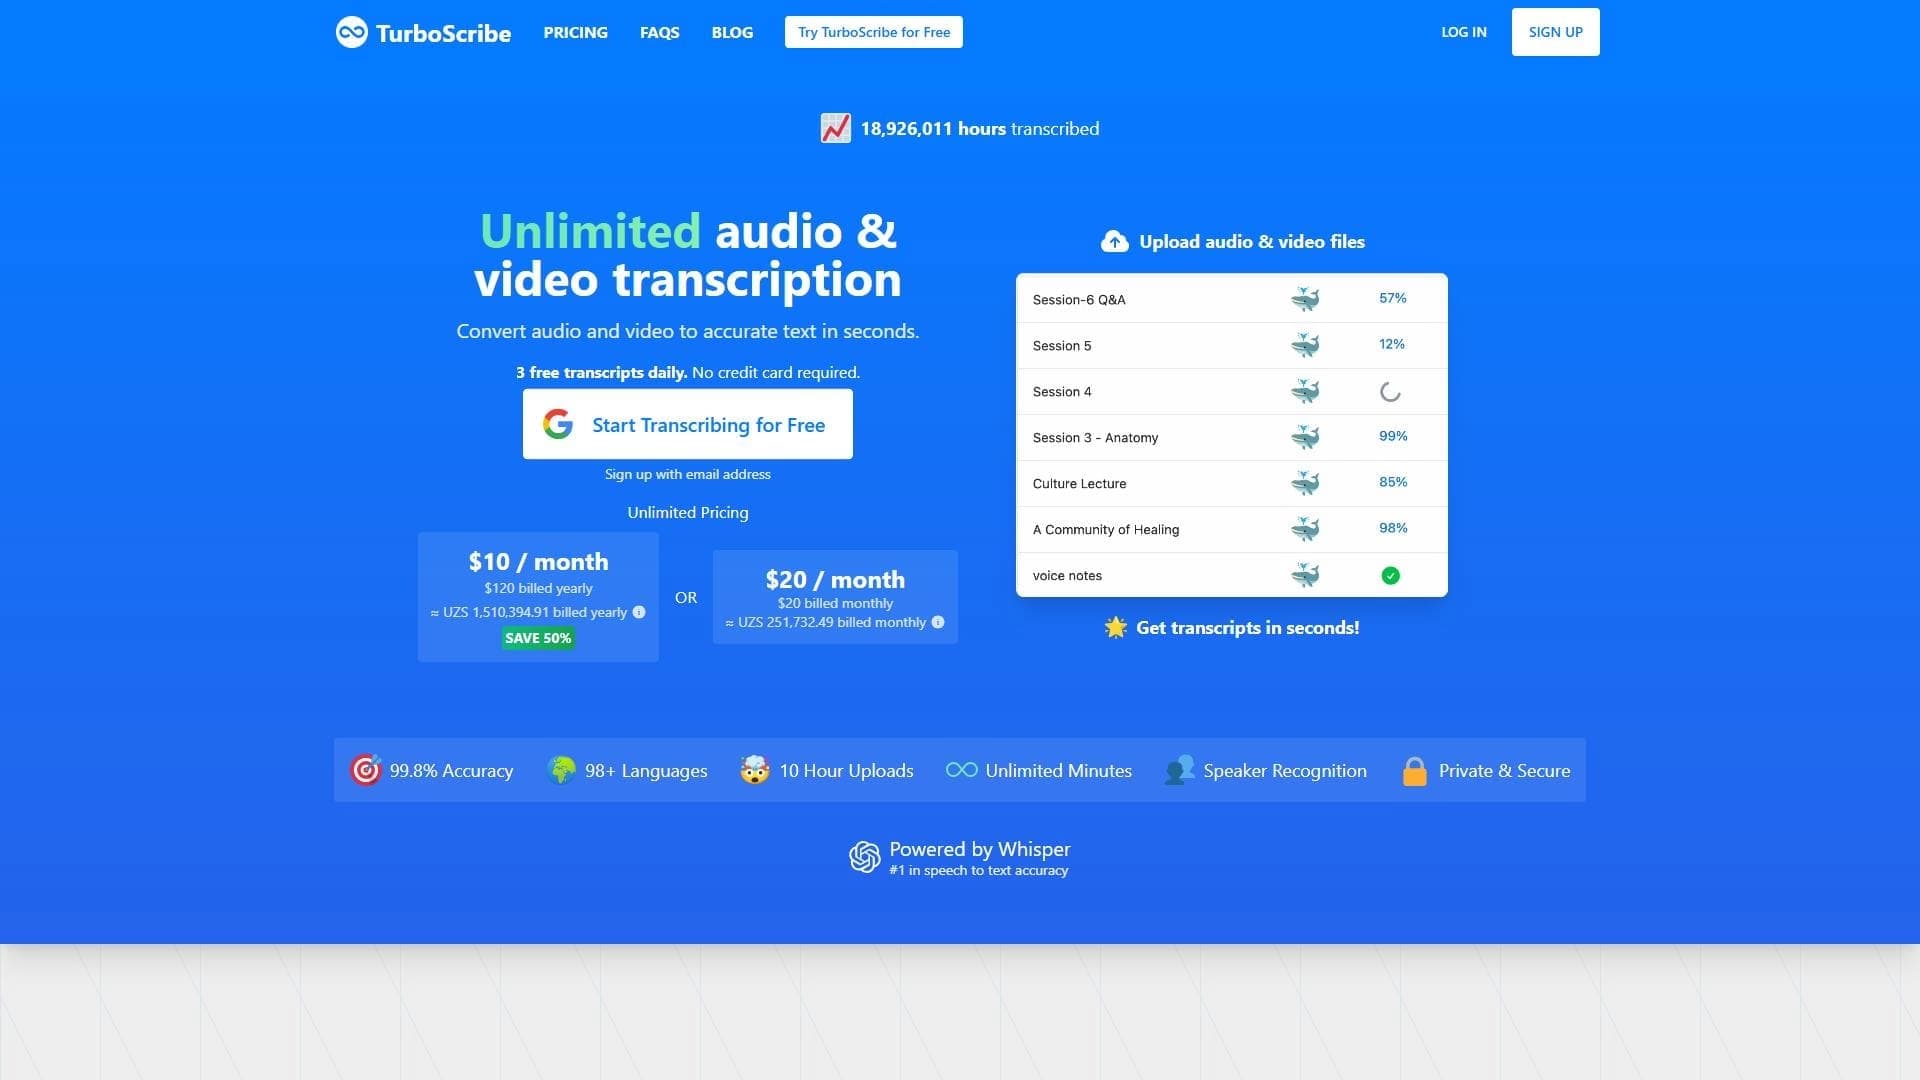This screenshot has width=1920, height=1080.
Task: Click the exploding head emoji for 10 Hour Uploads
Action: point(755,770)
